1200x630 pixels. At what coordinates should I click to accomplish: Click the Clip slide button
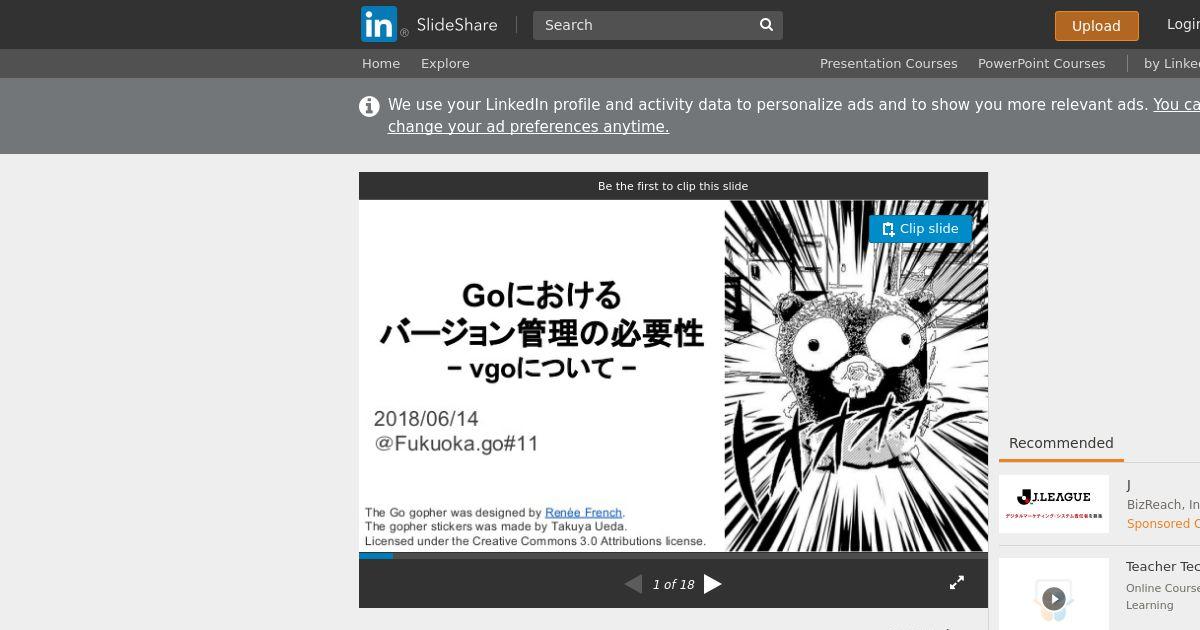coord(920,229)
